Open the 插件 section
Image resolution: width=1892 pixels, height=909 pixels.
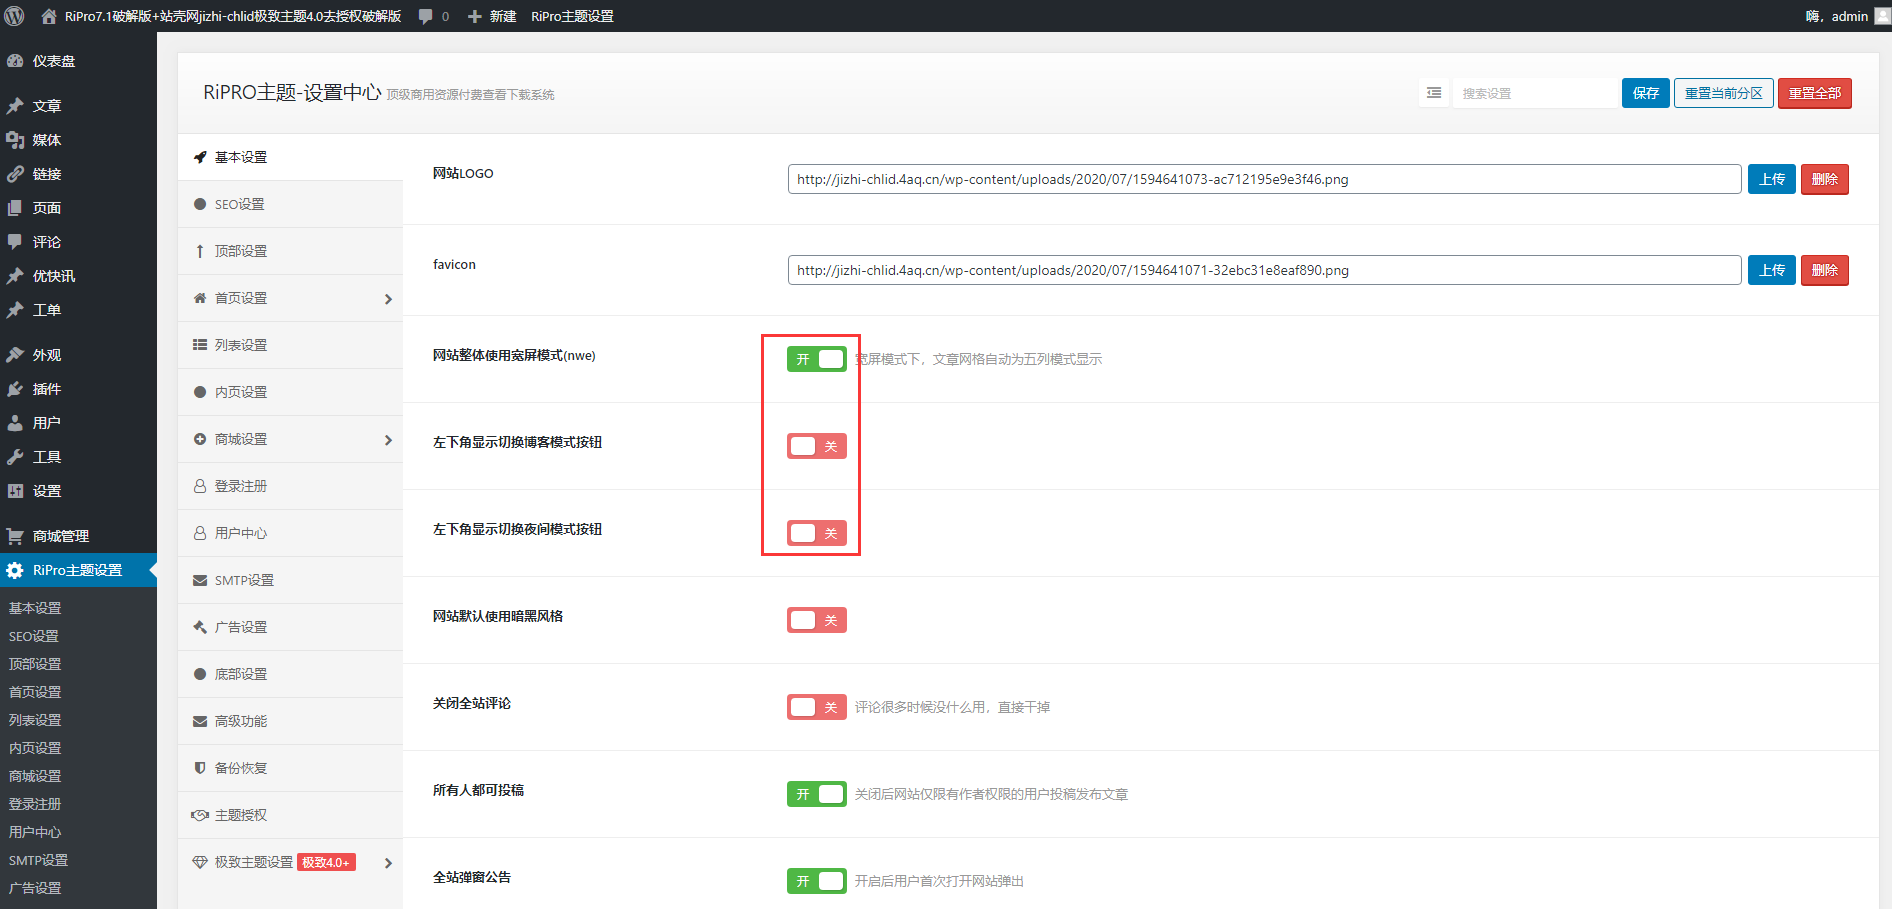point(46,388)
